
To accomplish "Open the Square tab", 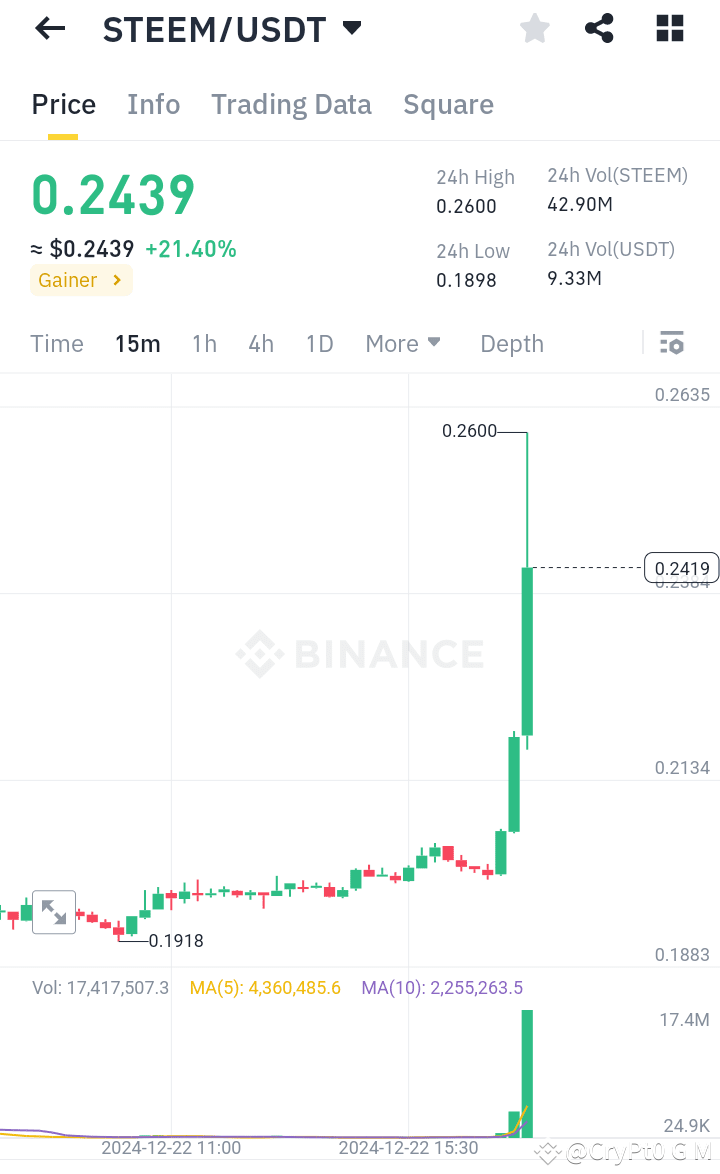I will tap(448, 104).
